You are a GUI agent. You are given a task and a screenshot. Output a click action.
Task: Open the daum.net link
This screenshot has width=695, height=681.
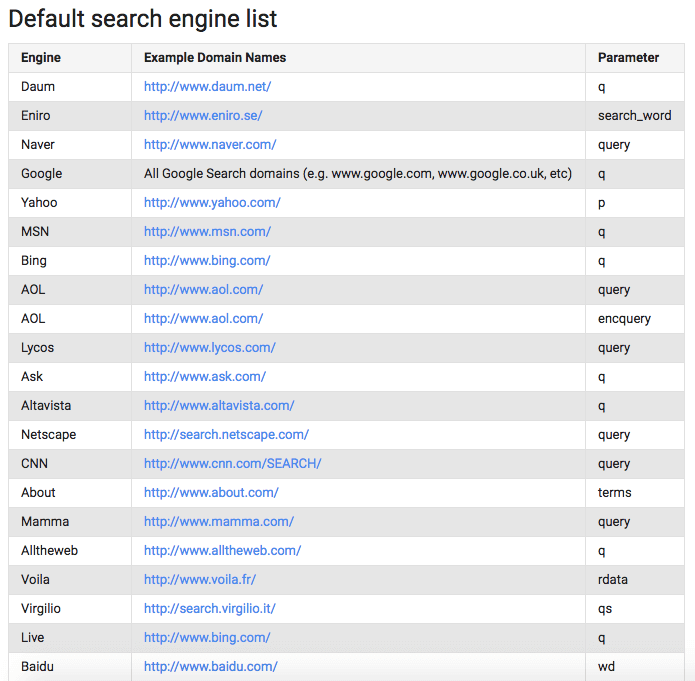tap(207, 86)
